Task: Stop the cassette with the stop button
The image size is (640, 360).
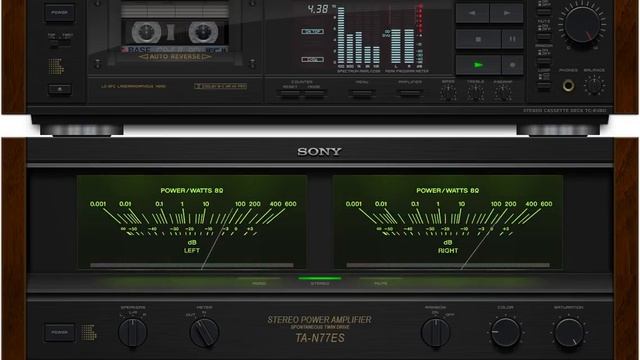Action: (478, 39)
